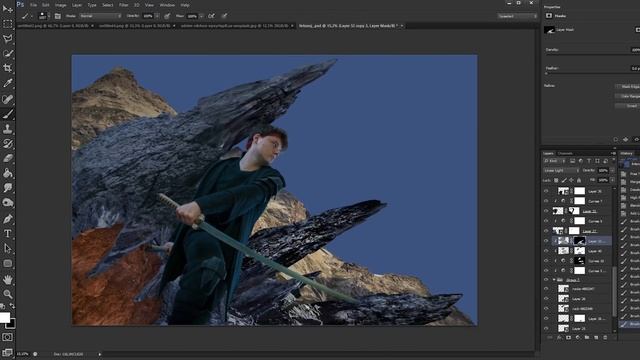Open the Image menu
This screenshot has width=640, height=360.
pyautogui.click(x=60, y=5)
